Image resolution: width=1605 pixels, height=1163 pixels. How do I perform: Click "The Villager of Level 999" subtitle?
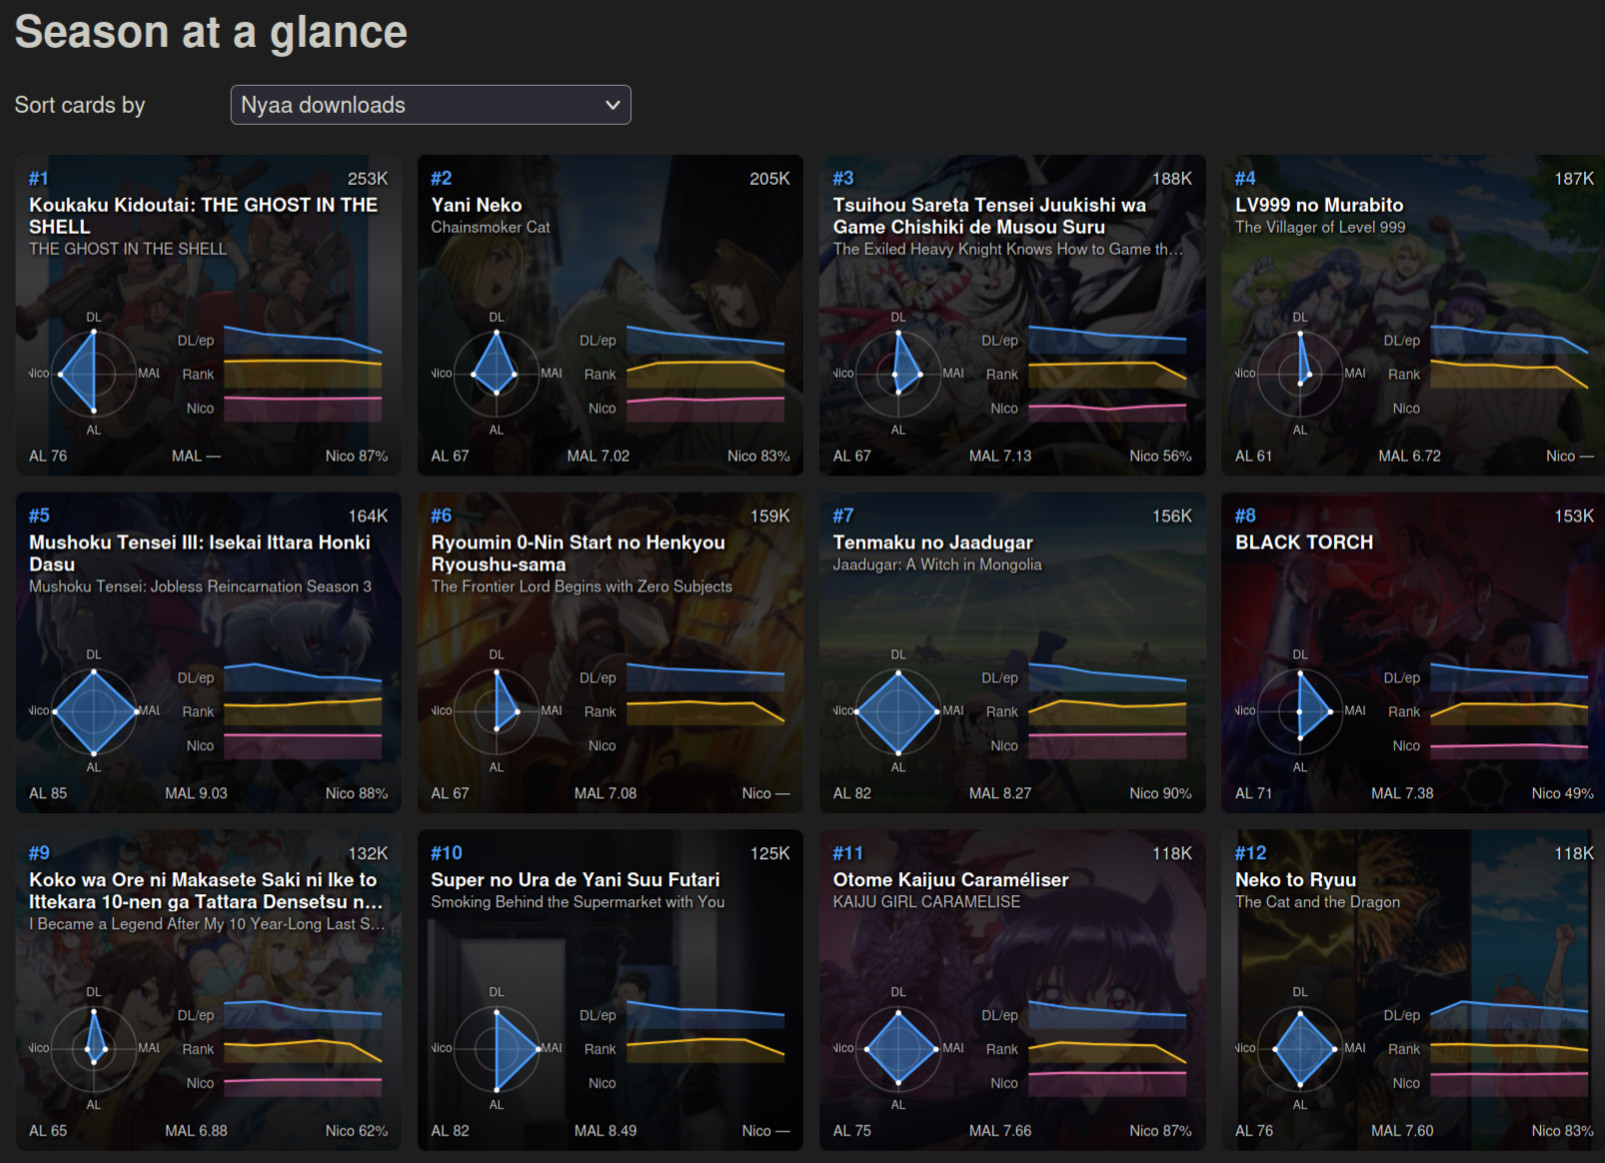[1320, 227]
